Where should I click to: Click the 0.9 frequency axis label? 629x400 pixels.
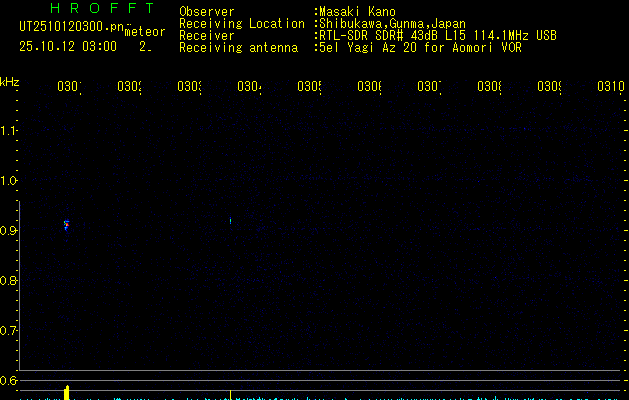point(8,231)
